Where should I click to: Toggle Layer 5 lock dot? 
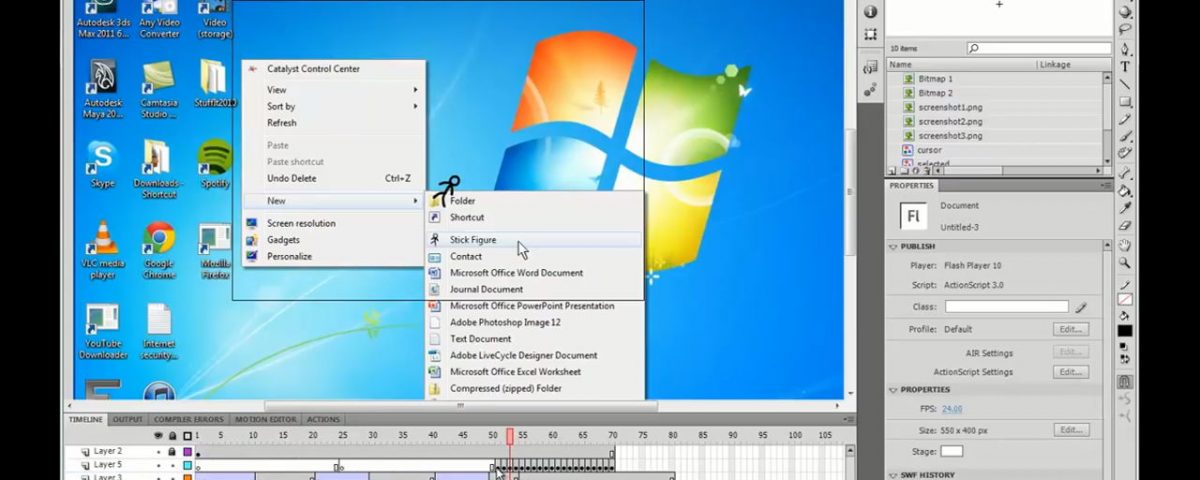click(172, 465)
